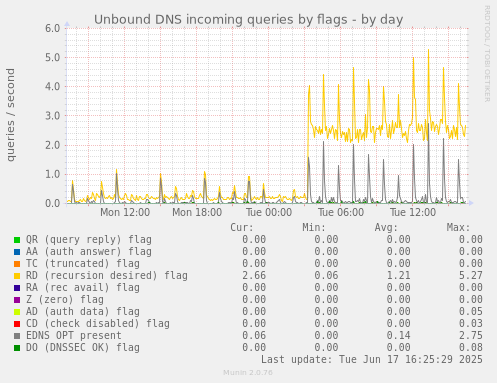The width and height of the screenshot is (497, 383).
Task: Click the 'Tue 06:00' x-axis label
Action: (x=341, y=213)
